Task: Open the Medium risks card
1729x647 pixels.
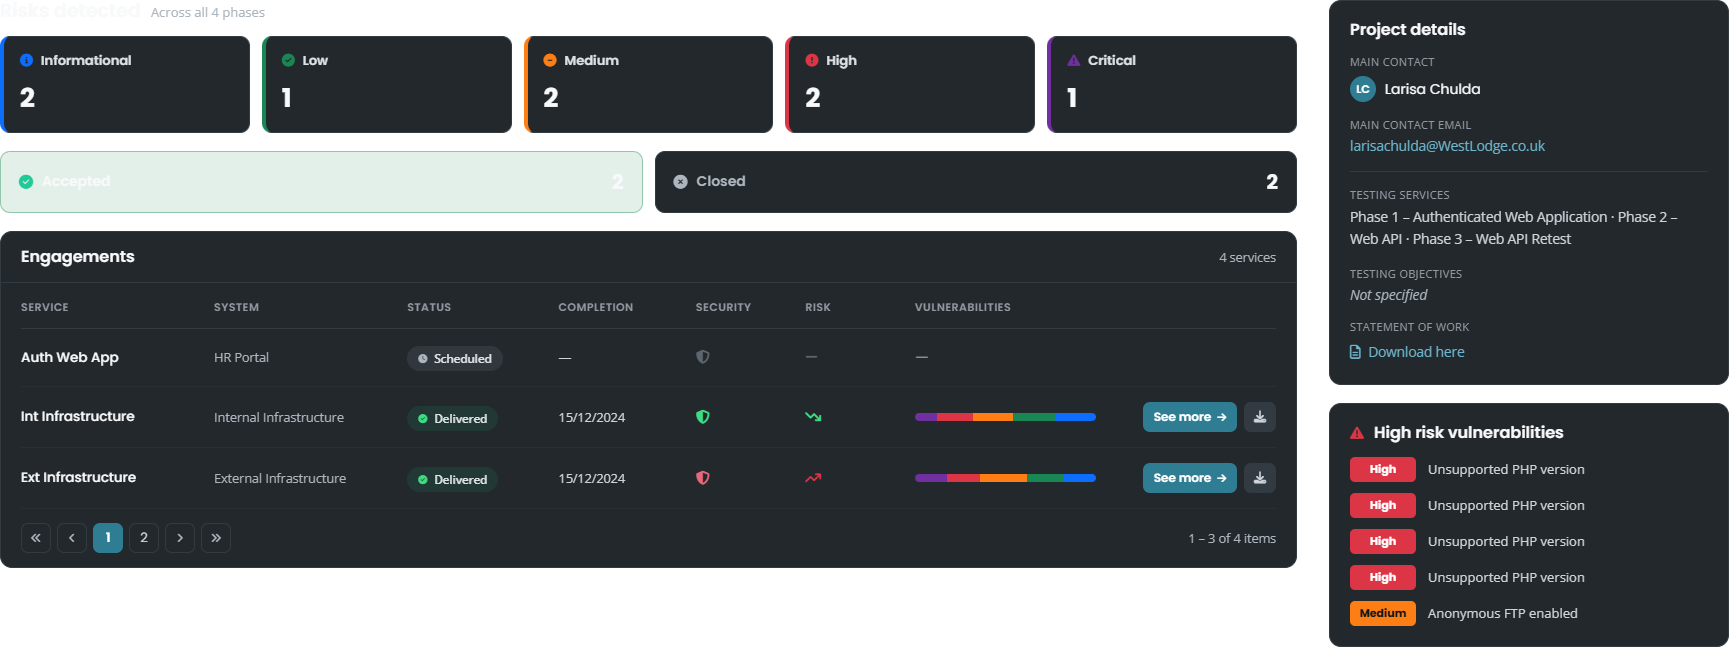Action: click(x=649, y=84)
